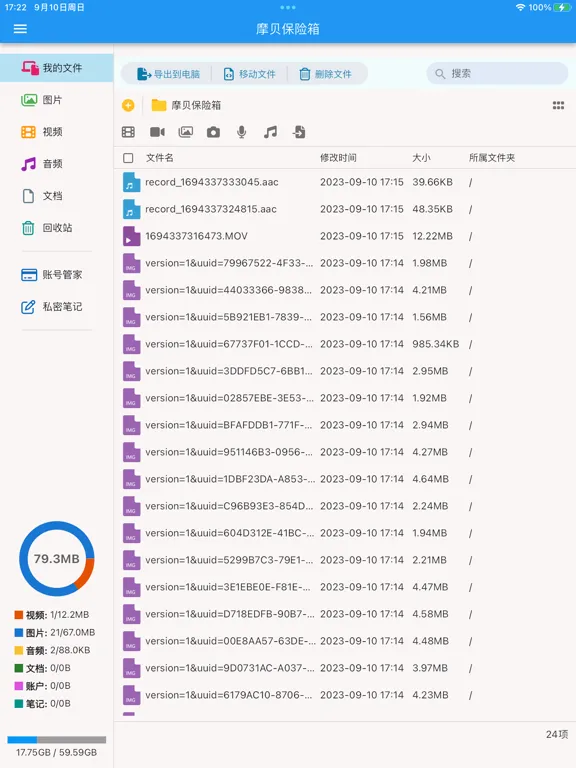Click orange 视频 legend swatch

(x=19, y=615)
